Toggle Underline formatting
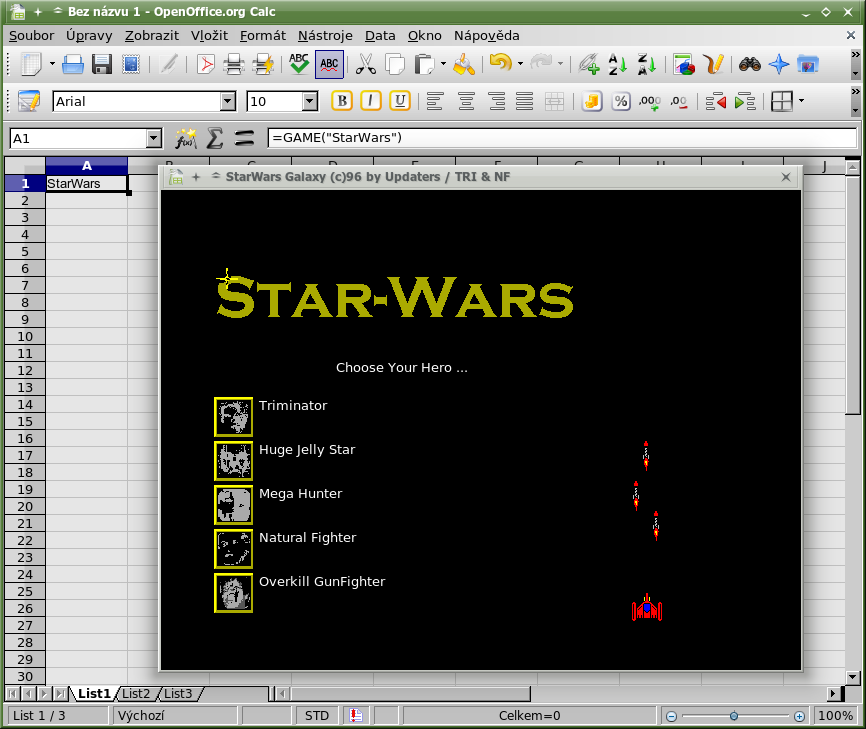Viewport: 866px width, 729px height. [x=400, y=101]
